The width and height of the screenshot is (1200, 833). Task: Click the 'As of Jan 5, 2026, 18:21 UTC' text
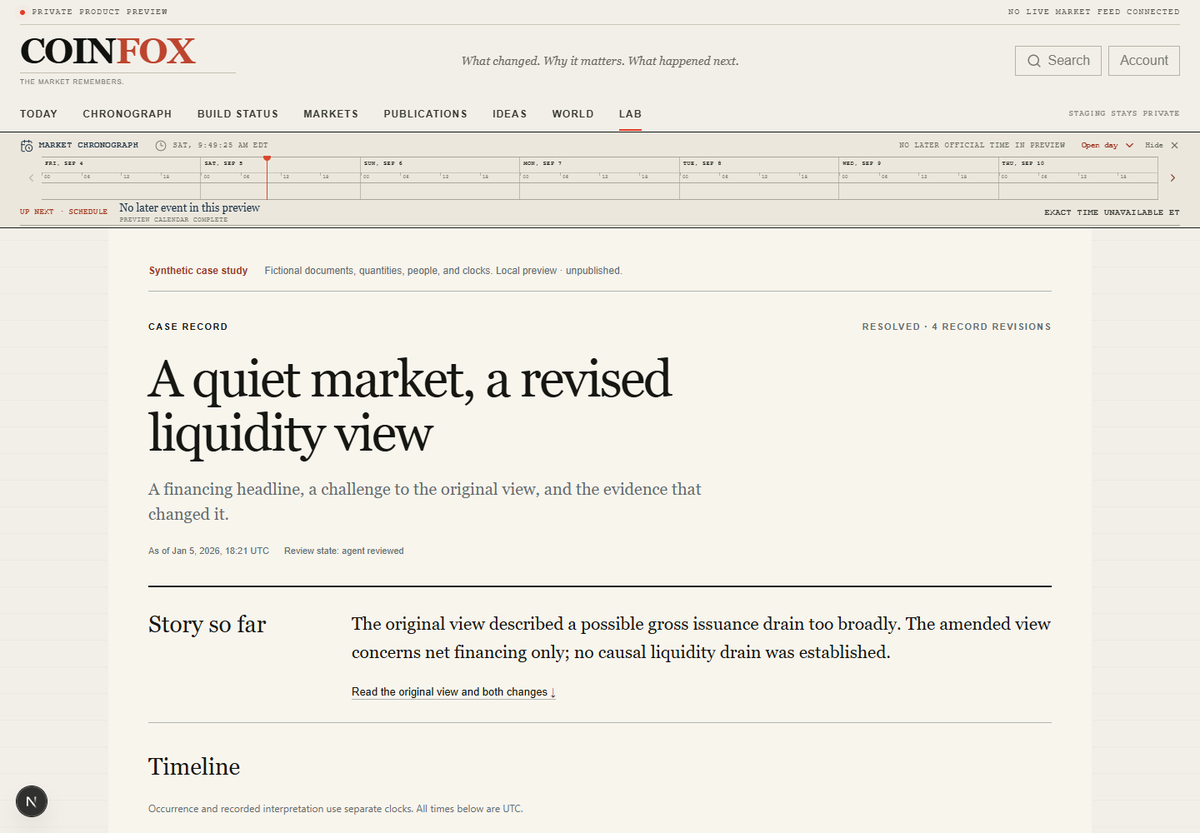click(208, 551)
